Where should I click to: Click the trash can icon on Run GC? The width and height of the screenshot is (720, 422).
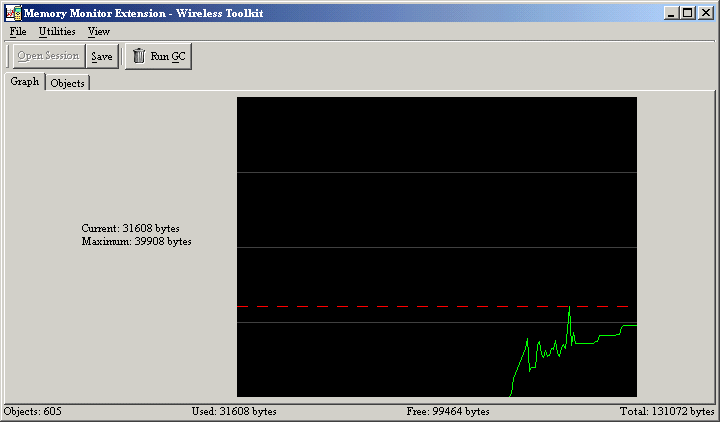click(x=139, y=56)
